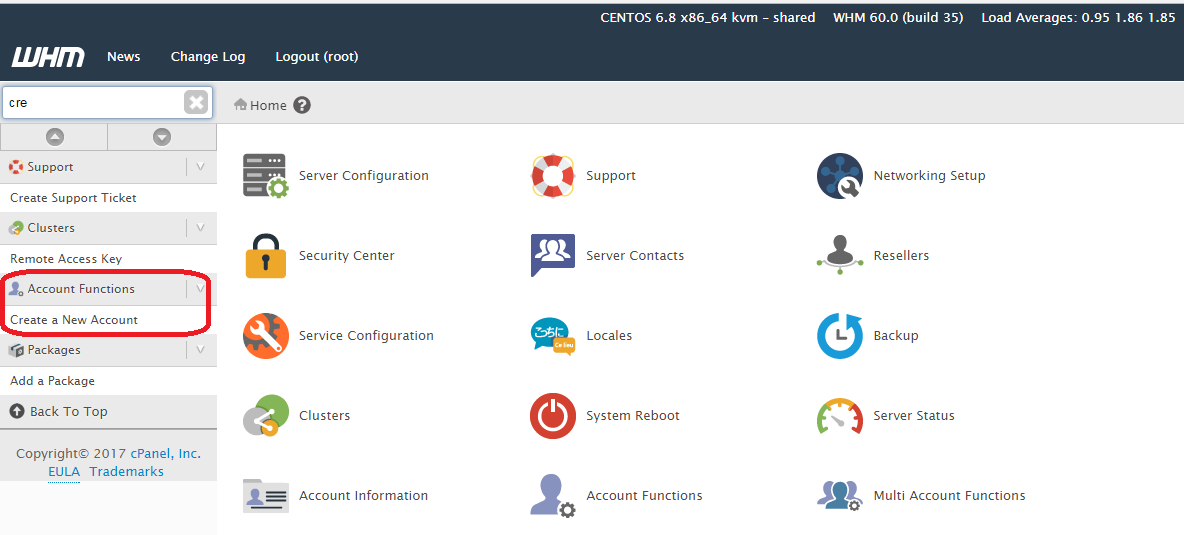The width and height of the screenshot is (1184, 535).
Task: Open the Change Log menu item
Action: click(x=208, y=57)
